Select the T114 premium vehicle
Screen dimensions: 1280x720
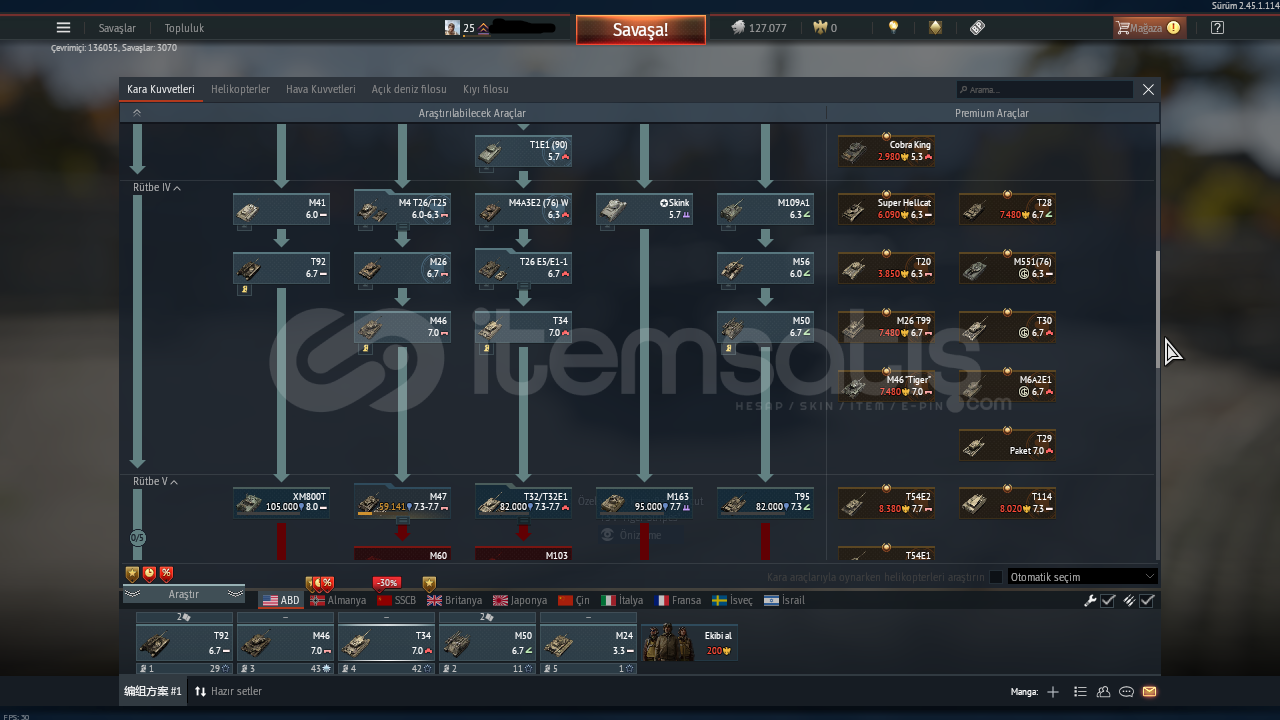pyautogui.click(x=1007, y=503)
